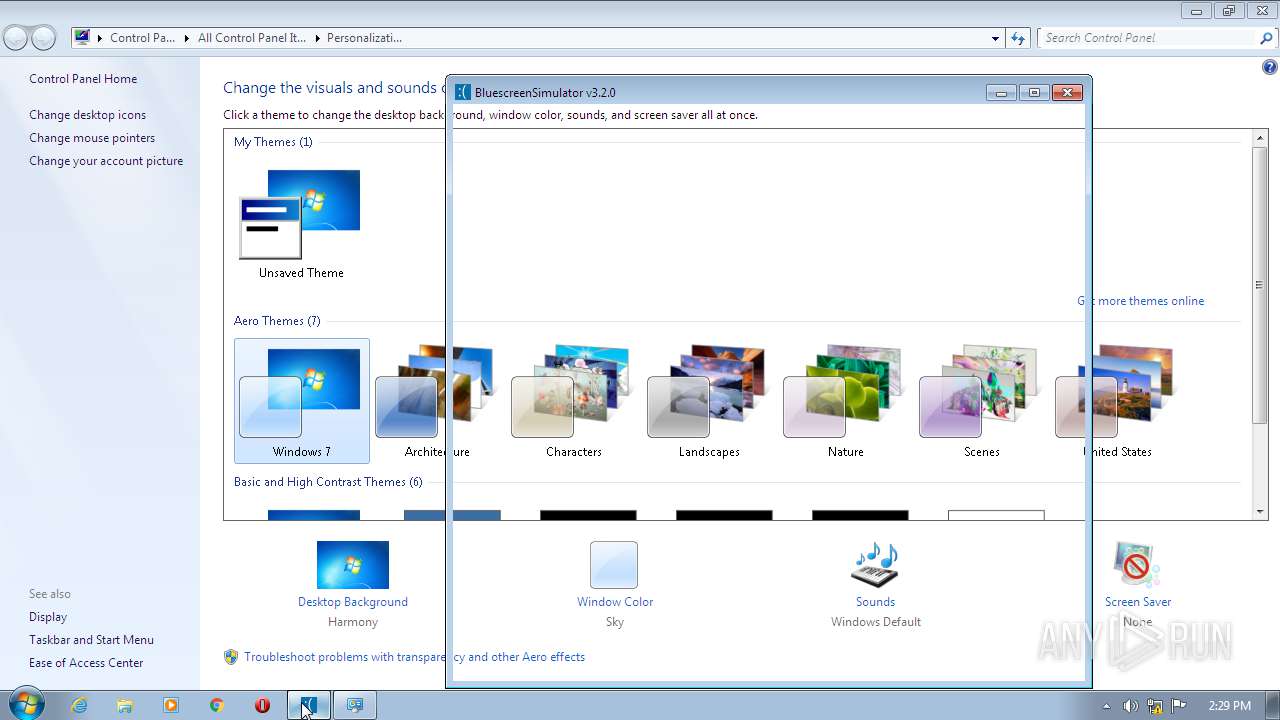Open Ease of Access Center link
Viewport: 1280px width, 720px height.
pyautogui.click(x=86, y=663)
